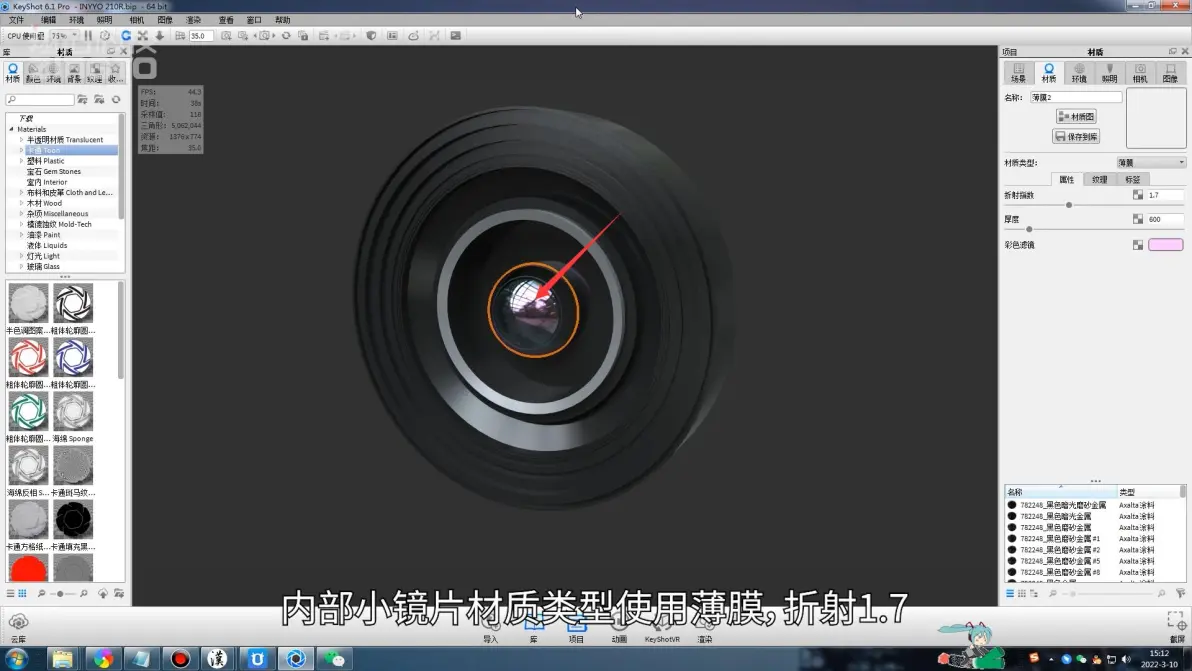The height and width of the screenshot is (671, 1192).
Task: Open the Windows Start button
Action: coord(17,658)
